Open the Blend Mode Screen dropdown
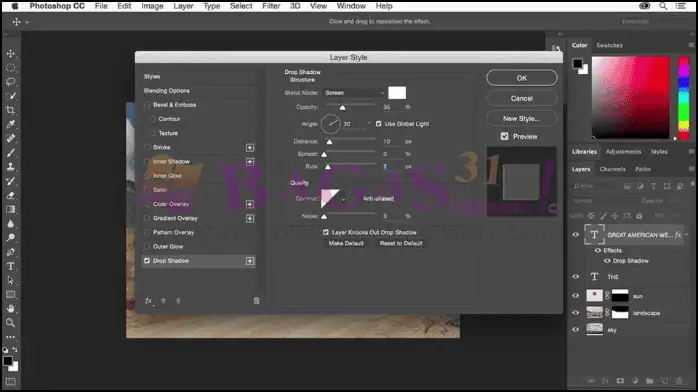 pyautogui.click(x=354, y=93)
